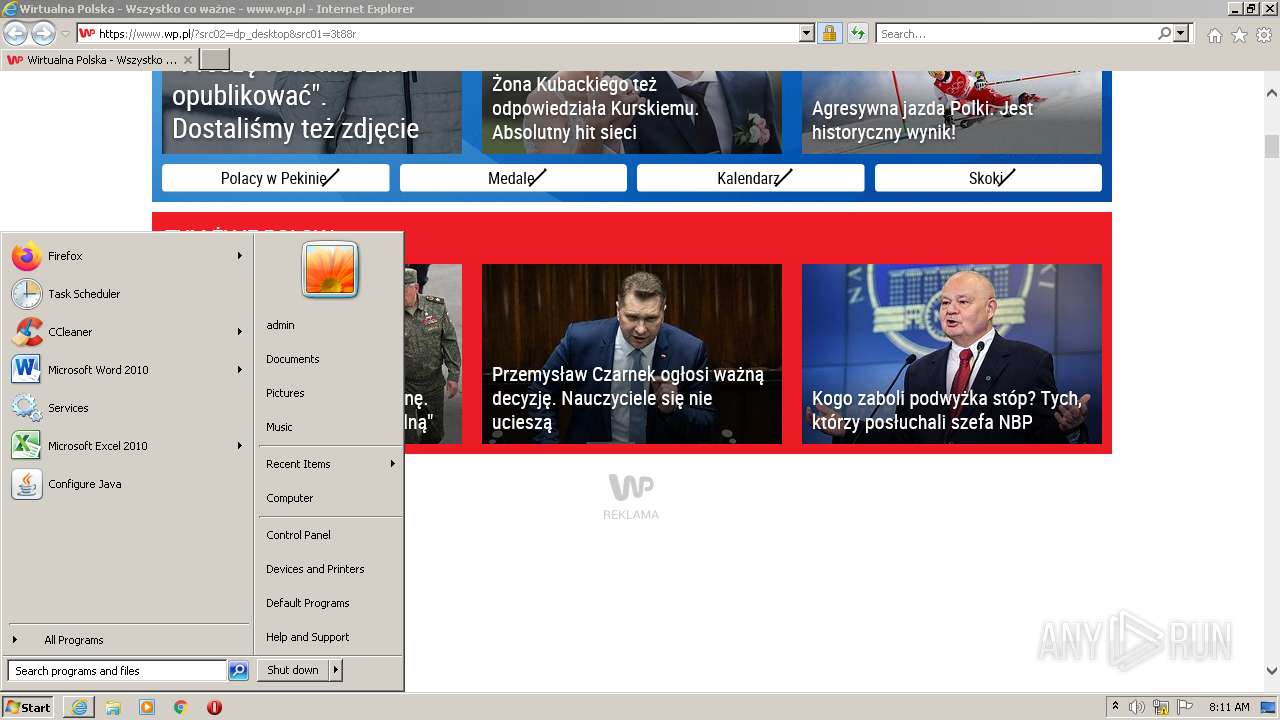Refresh the page with the green arrows icon

(857, 33)
